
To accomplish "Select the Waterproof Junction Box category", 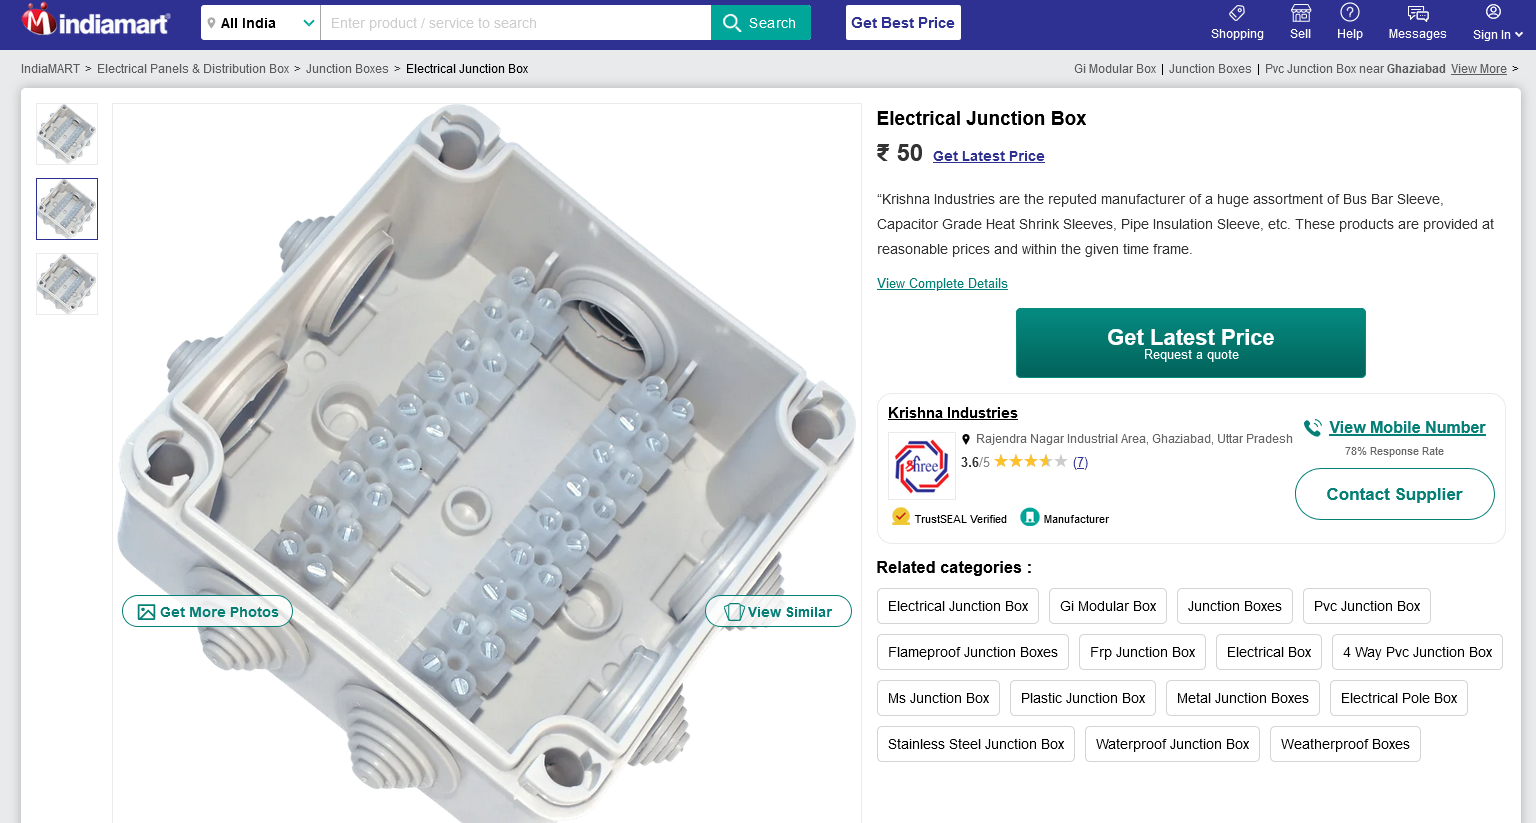I will coord(1172,744).
